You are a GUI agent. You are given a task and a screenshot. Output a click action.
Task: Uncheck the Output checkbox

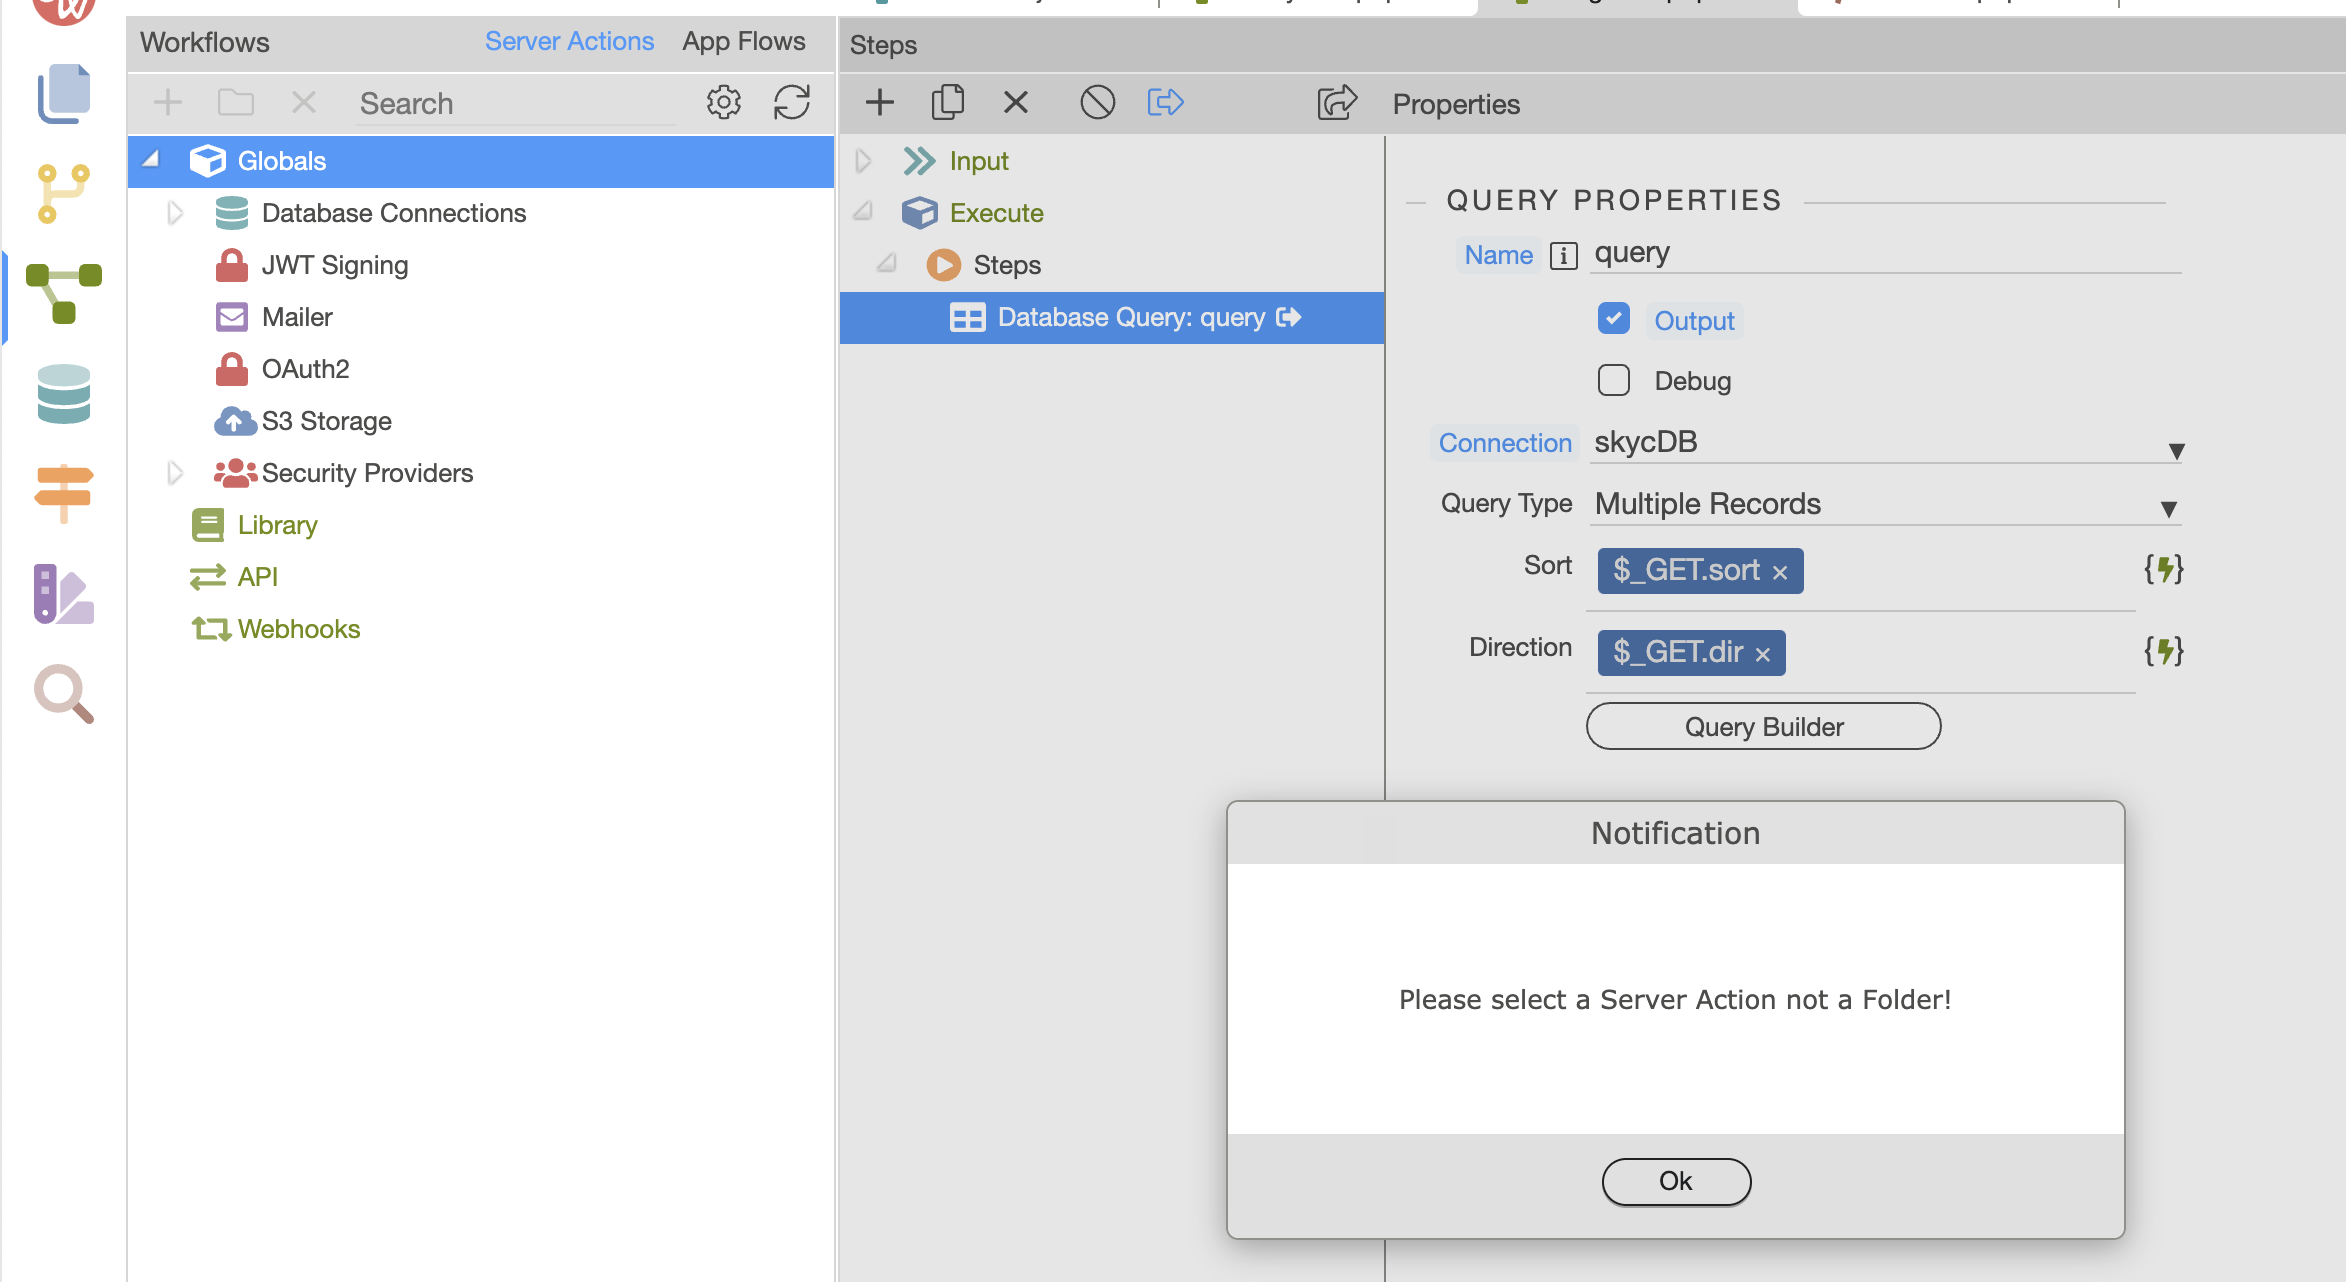click(1613, 319)
